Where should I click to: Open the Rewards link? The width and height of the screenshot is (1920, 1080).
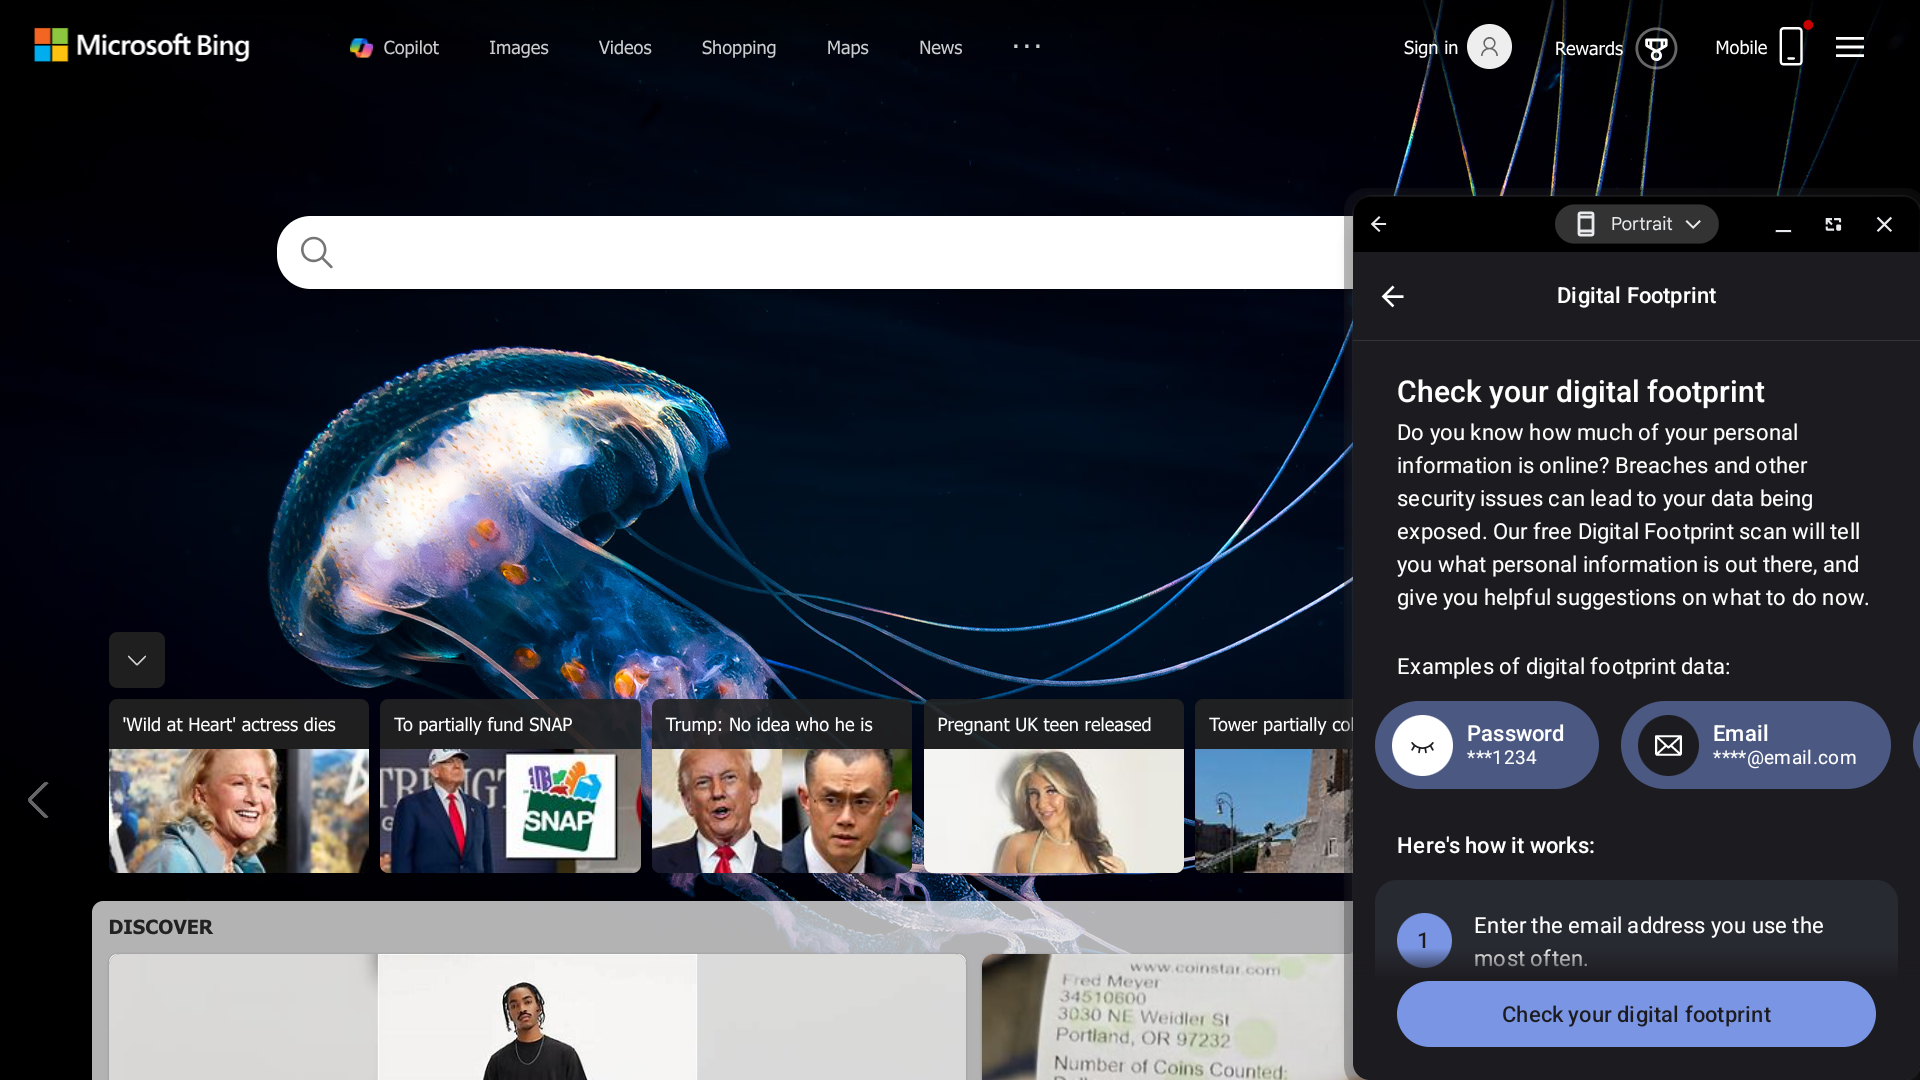(1588, 48)
